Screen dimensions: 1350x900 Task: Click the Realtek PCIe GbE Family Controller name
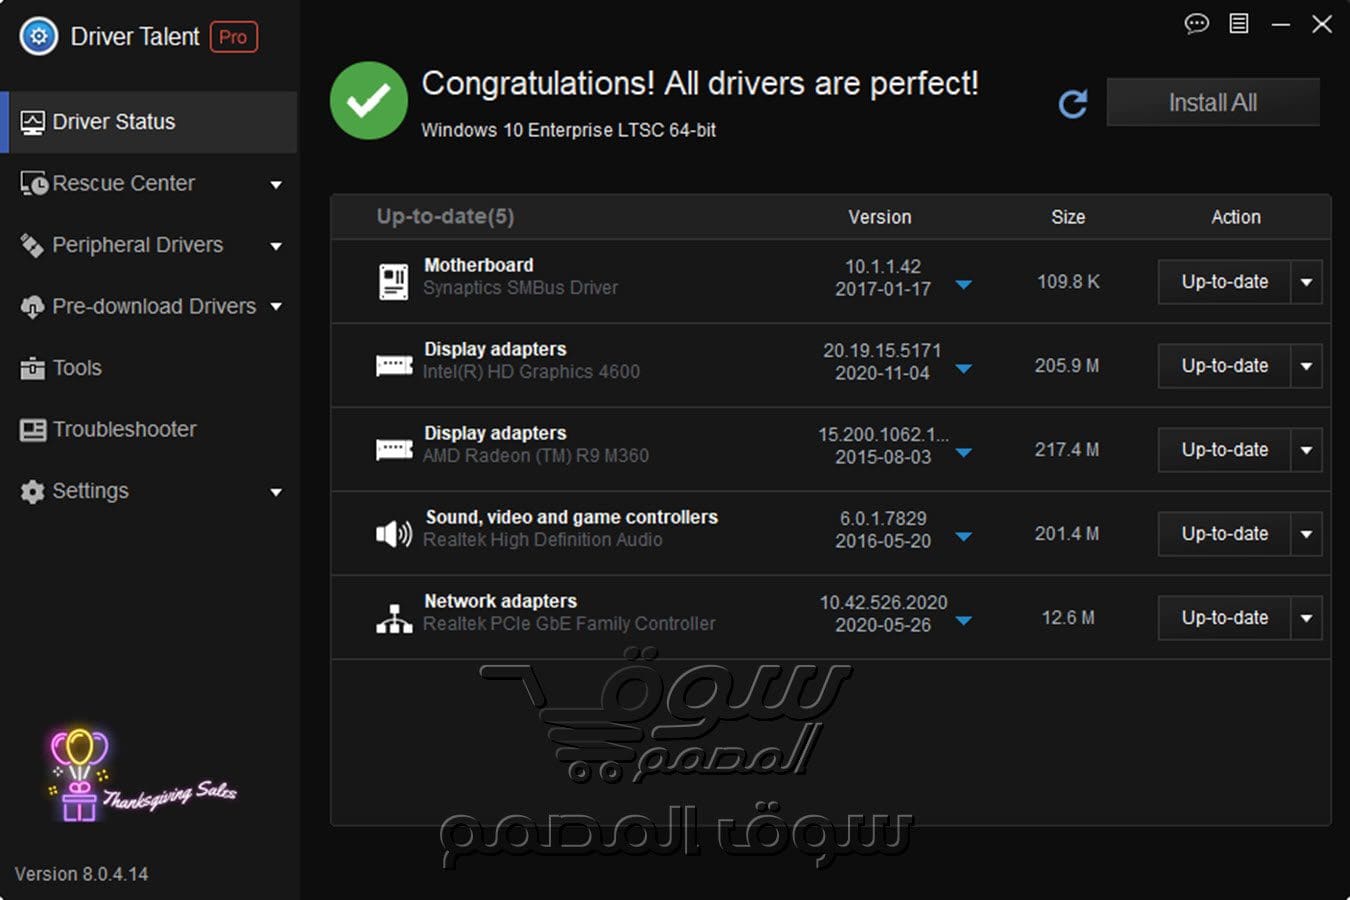tap(569, 624)
